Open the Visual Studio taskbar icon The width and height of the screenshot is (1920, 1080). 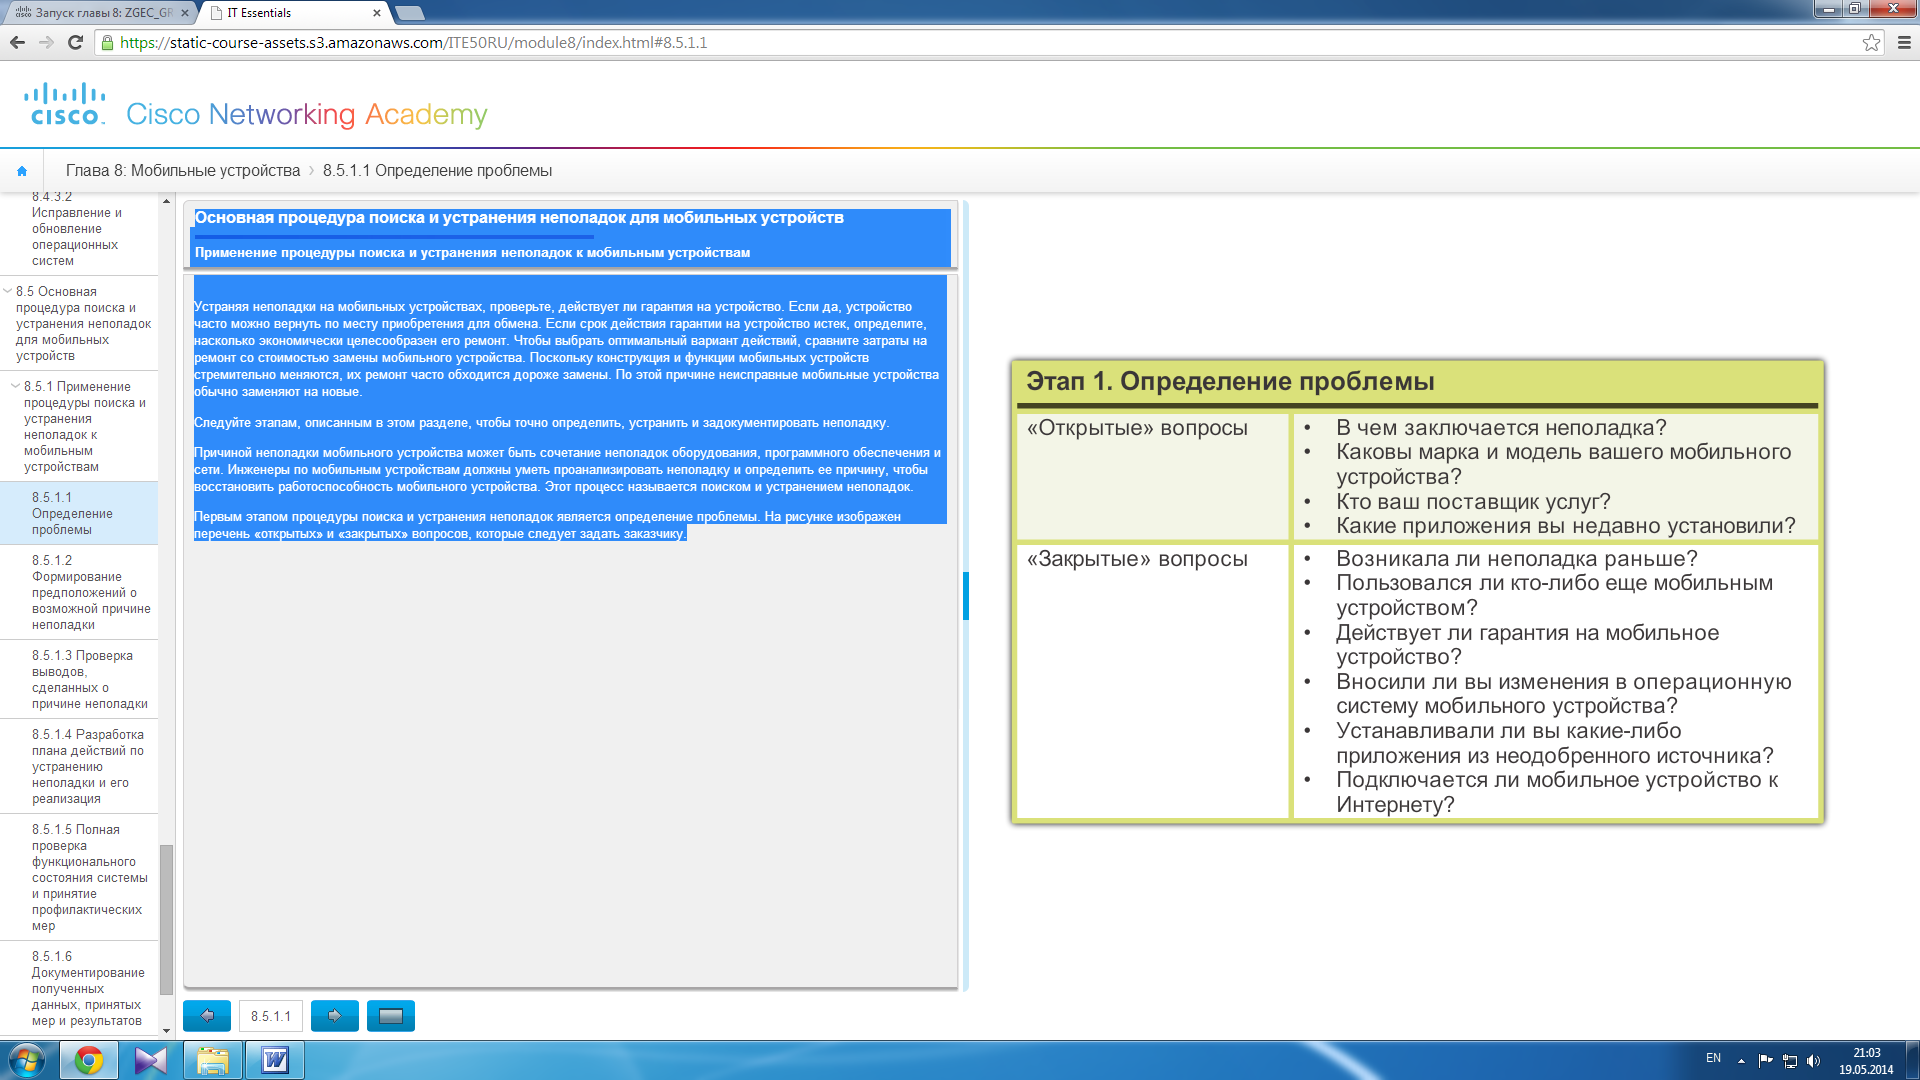pos(151,1060)
